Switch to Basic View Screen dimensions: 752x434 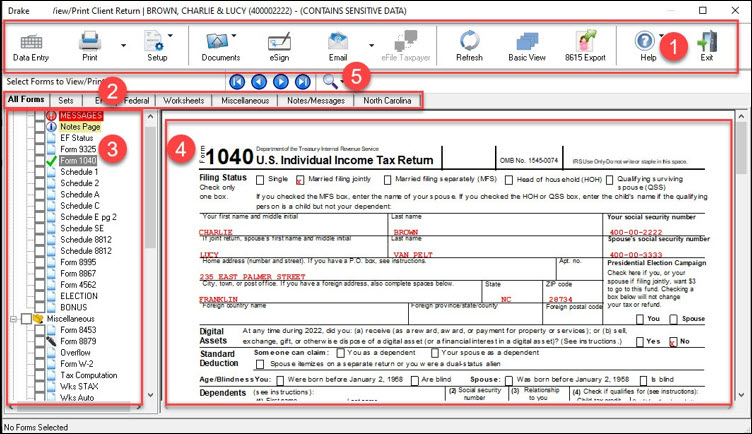coord(527,47)
